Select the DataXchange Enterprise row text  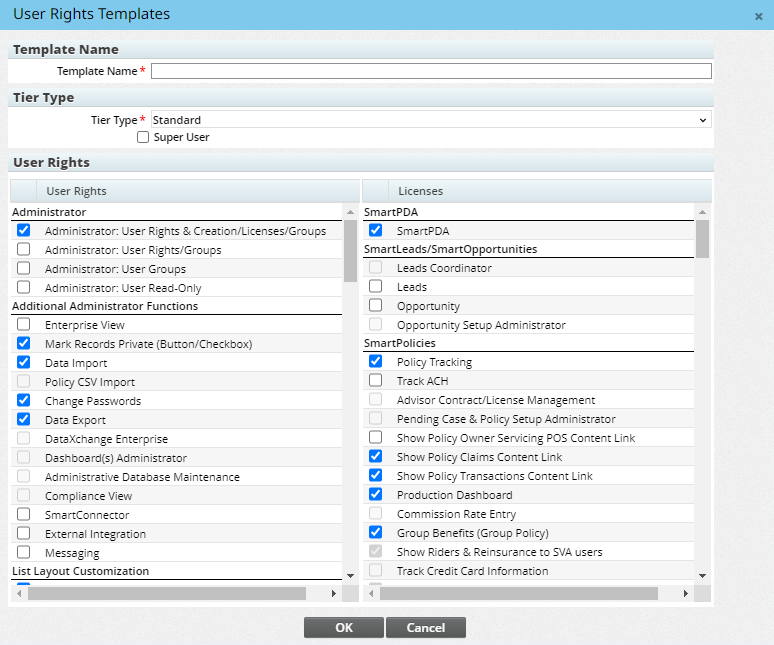(x=106, y=439)
